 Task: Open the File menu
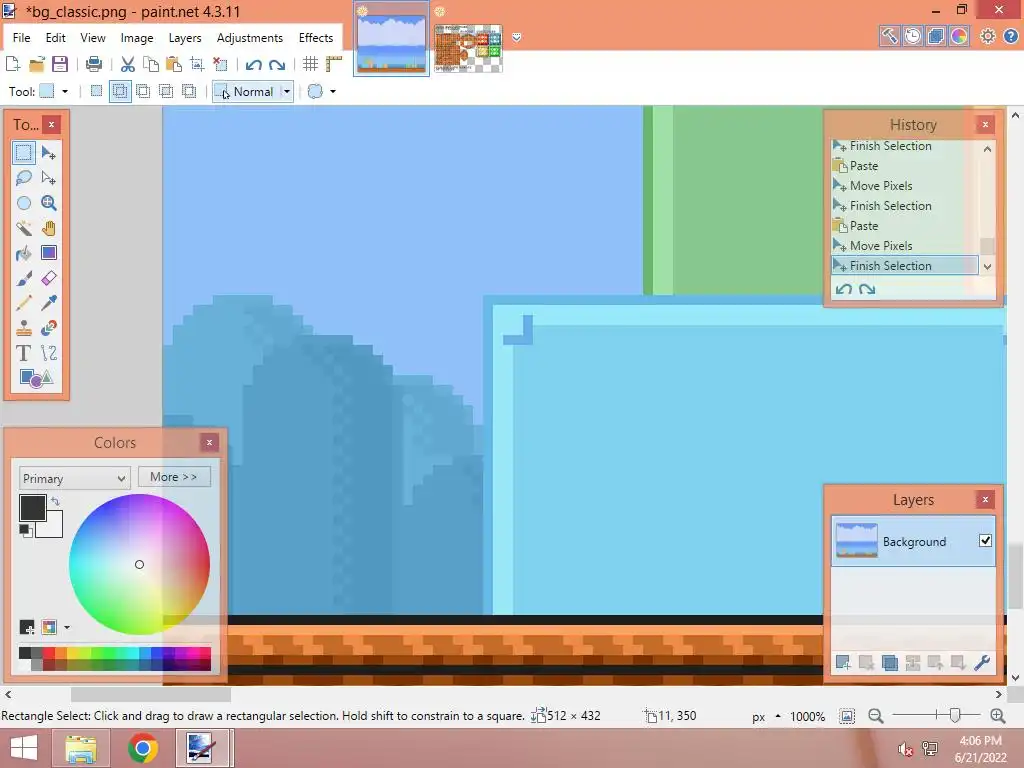(22, 38)
